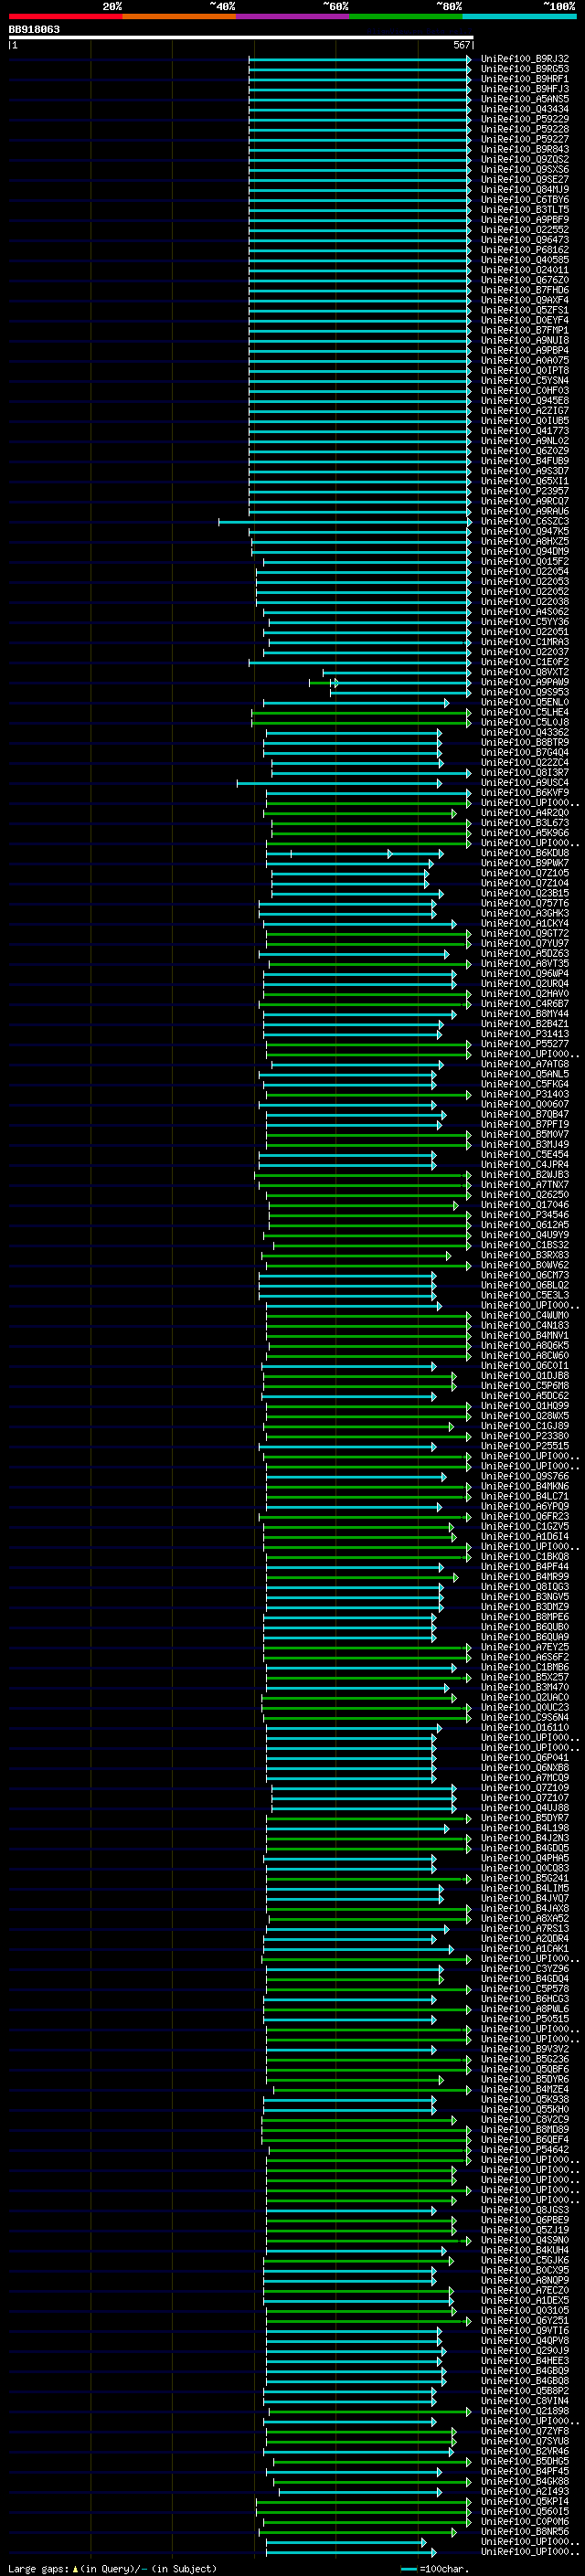Select hit label UniRef100_P23957
Image resolution: width=585 pixels, height=2576 pixels.
point(525,491)
